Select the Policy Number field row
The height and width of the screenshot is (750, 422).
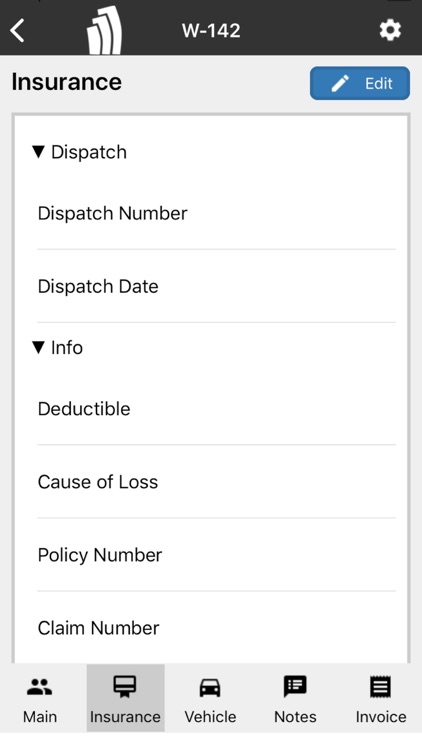216,555
